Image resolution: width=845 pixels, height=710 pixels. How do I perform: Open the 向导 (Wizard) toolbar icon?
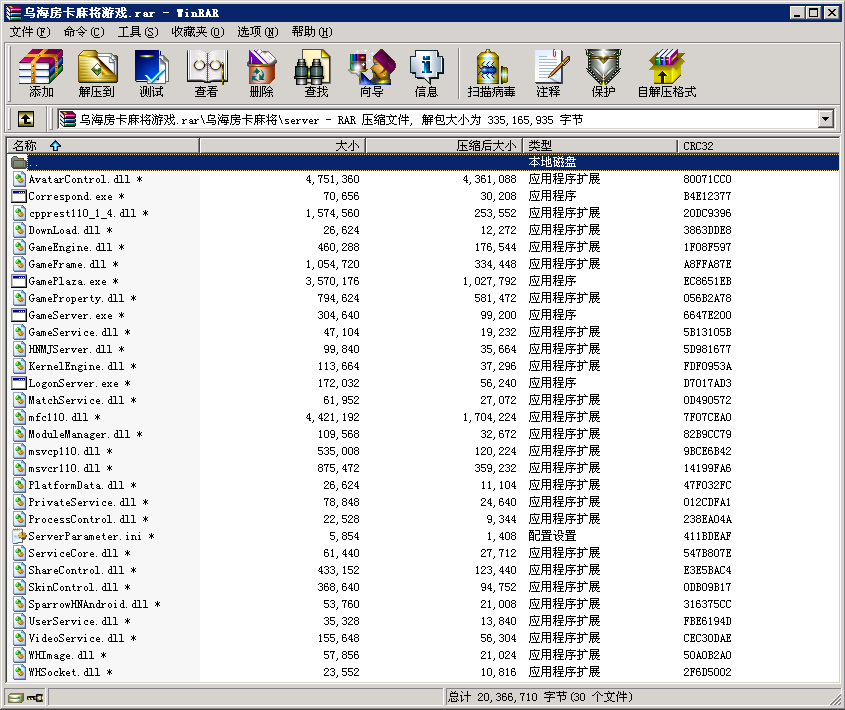click(x=371, y=74)
